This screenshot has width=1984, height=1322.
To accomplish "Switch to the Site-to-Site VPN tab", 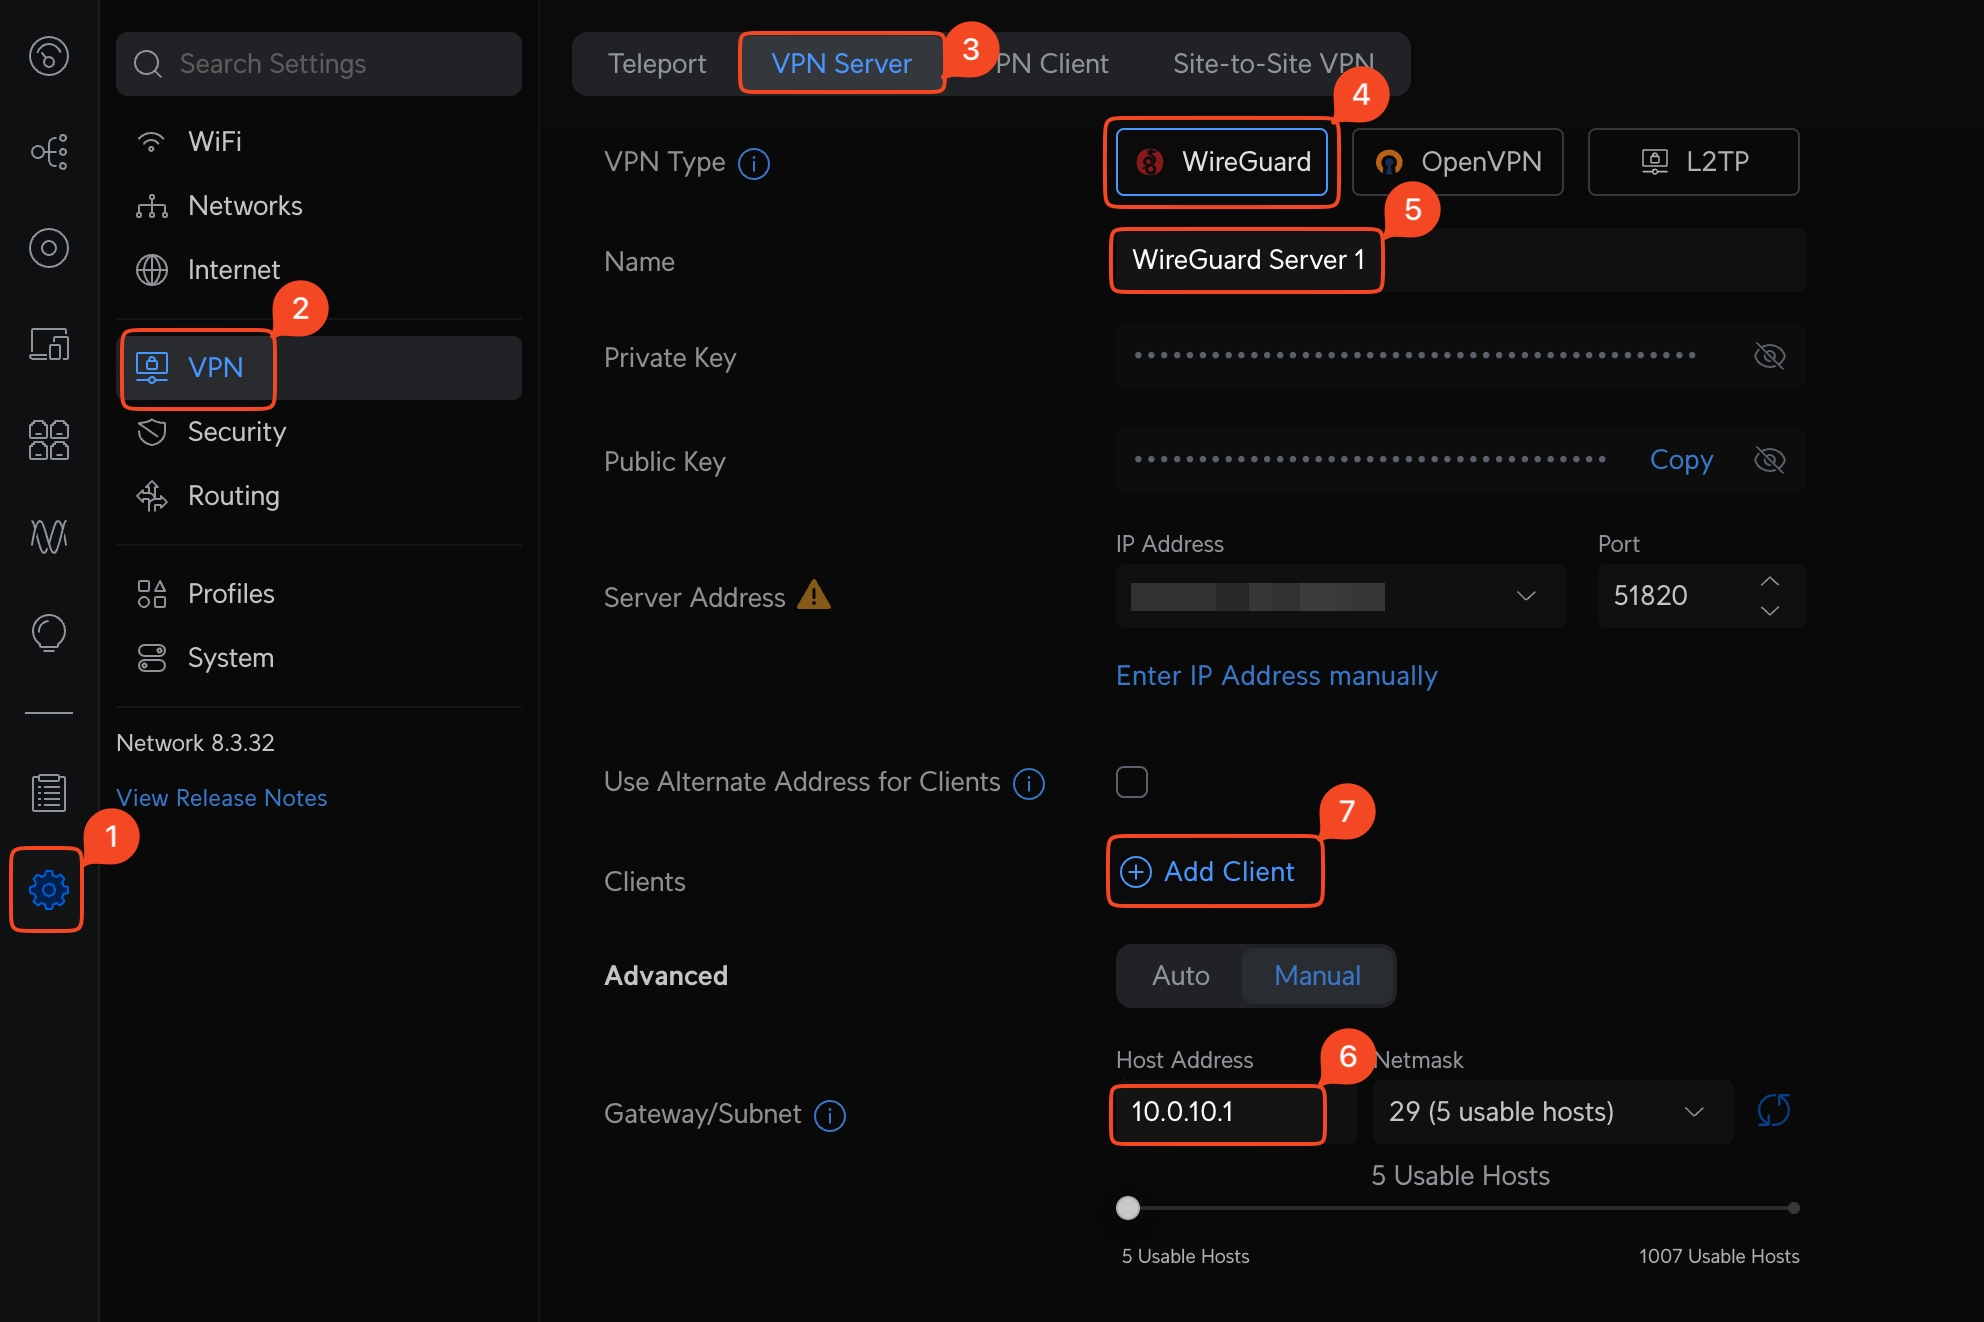I will point(1273,64).
